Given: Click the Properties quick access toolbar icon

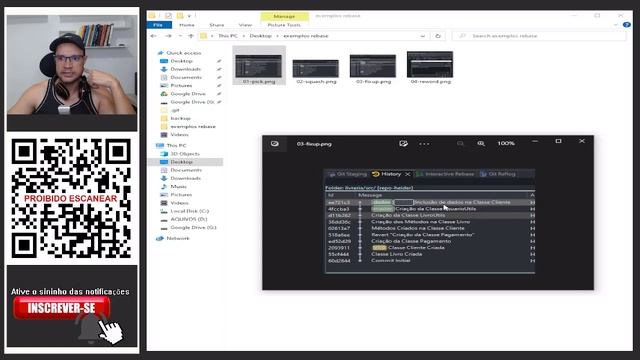Looking at the screenshot, I should tap(168, 16).
